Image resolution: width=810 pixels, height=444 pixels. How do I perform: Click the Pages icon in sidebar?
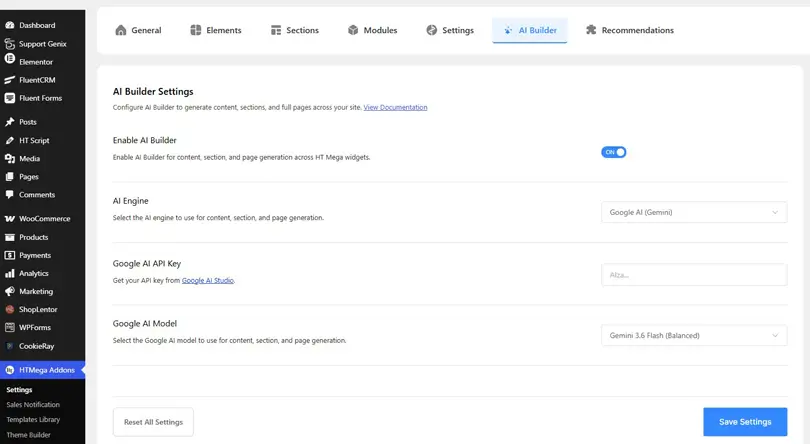click(9, 177)
